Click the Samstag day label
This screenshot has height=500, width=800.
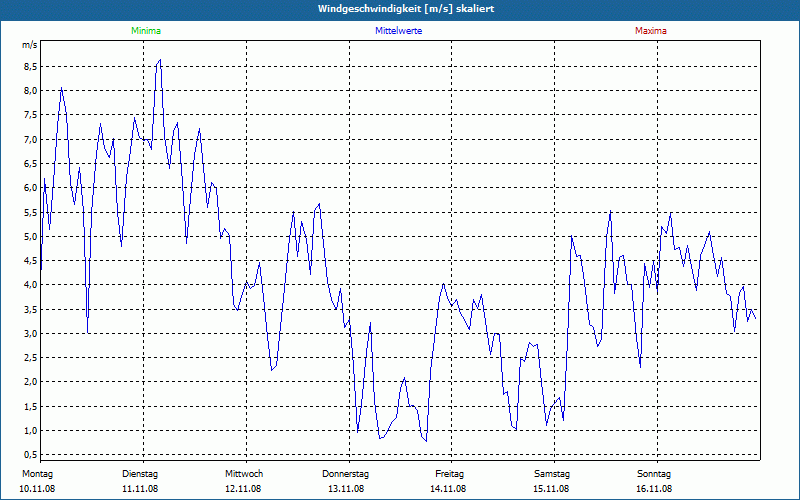pos(552,474)
